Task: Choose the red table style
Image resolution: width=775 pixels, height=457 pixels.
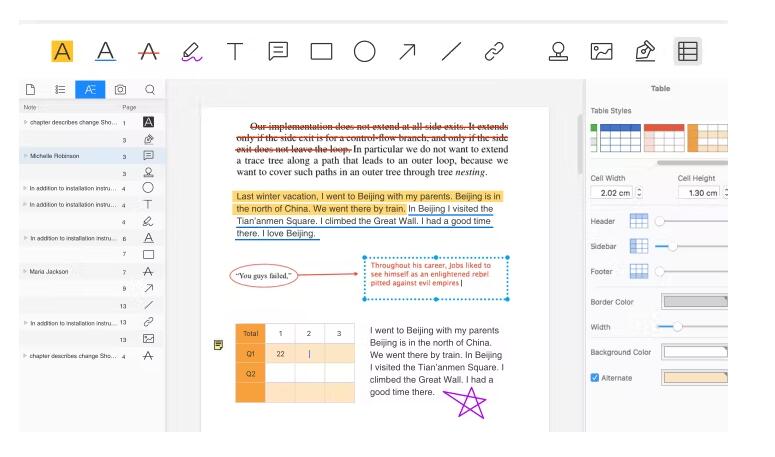Action: click(x=664, y=138)
